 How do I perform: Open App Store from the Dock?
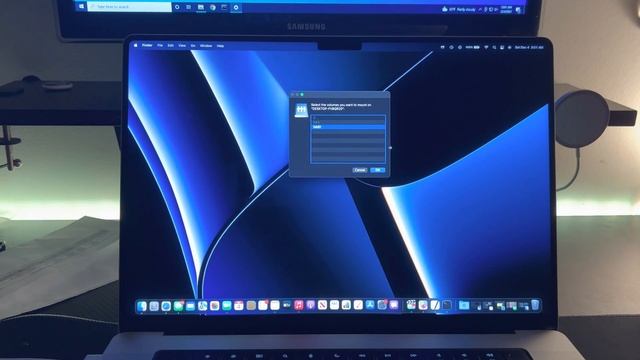pos(370,306)
